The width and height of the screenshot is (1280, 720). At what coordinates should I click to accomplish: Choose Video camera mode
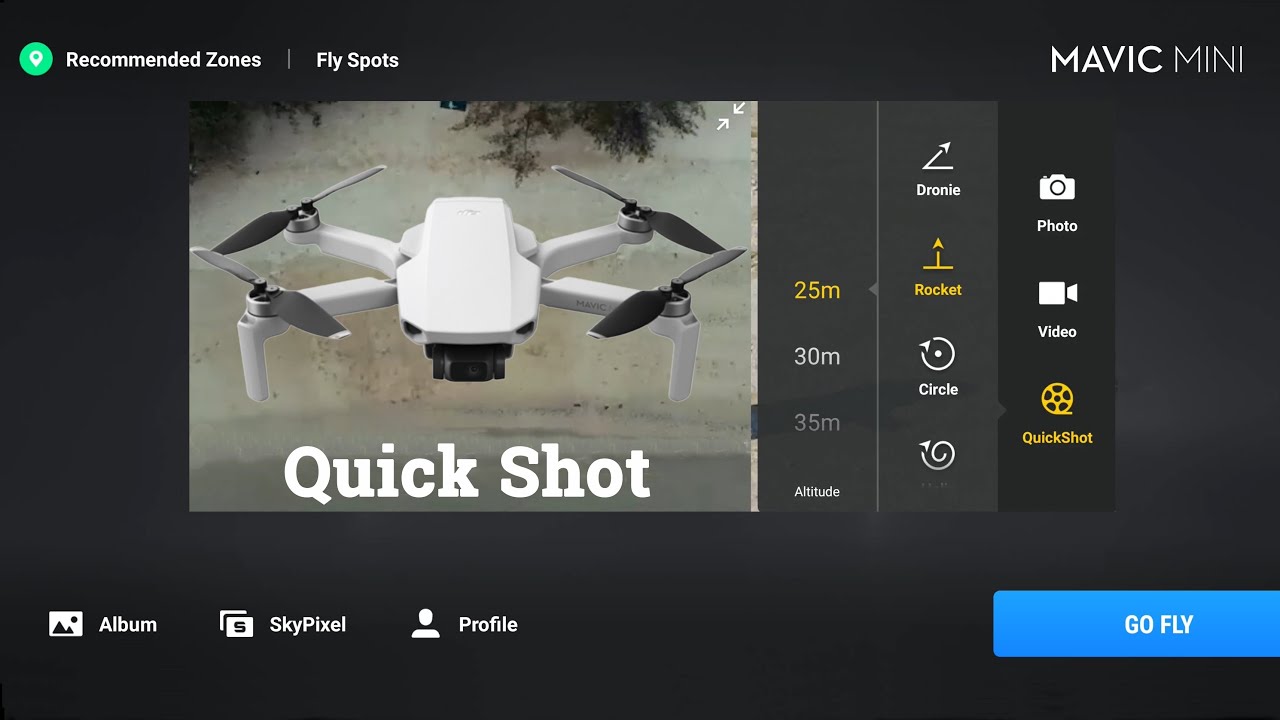pyautogui.click(x=1057, y=293)
